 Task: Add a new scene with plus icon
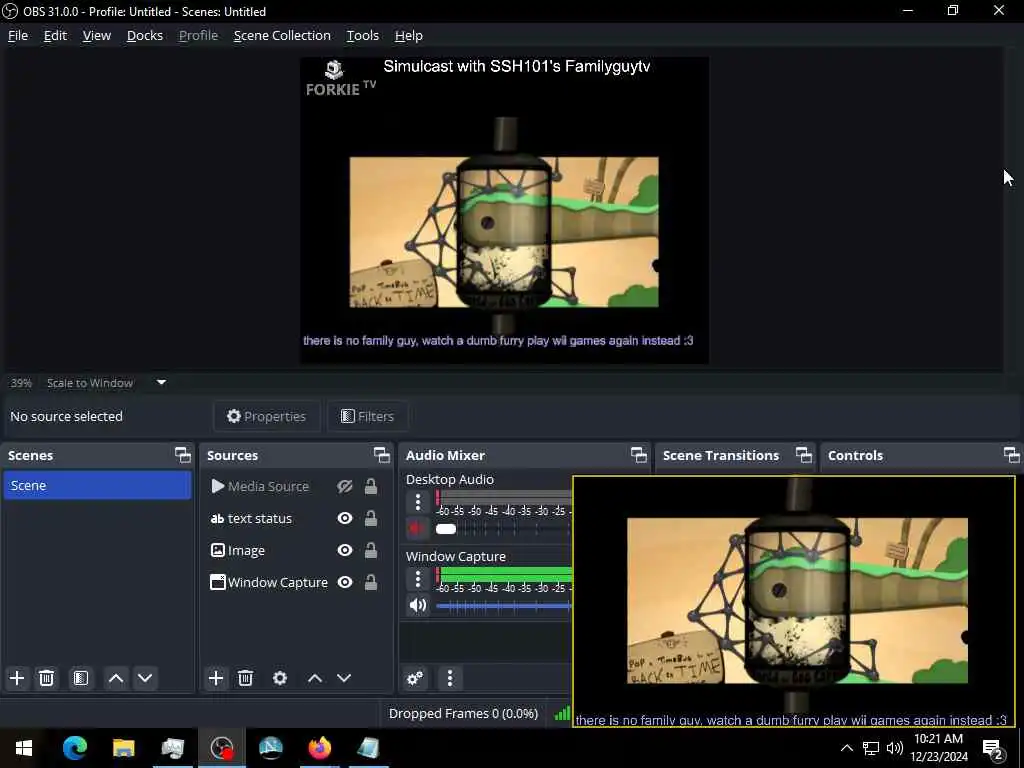click(17, 678)
